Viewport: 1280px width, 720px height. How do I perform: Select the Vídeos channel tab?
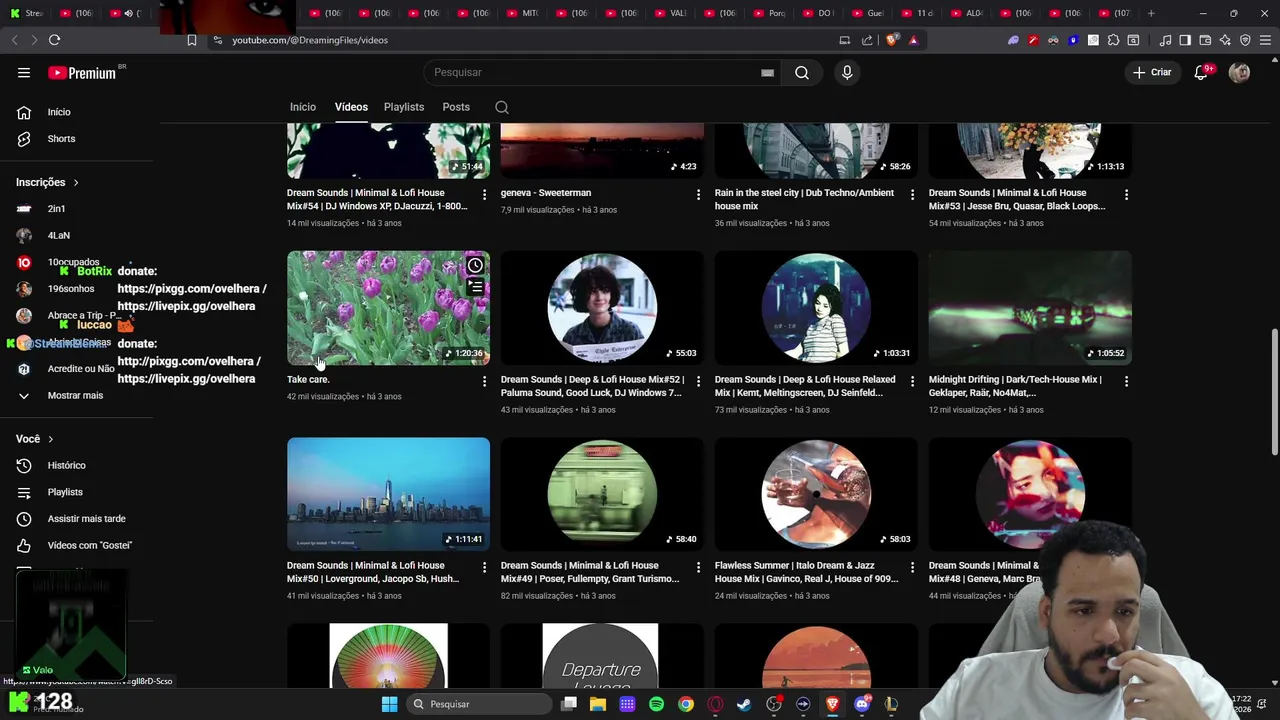351,107
